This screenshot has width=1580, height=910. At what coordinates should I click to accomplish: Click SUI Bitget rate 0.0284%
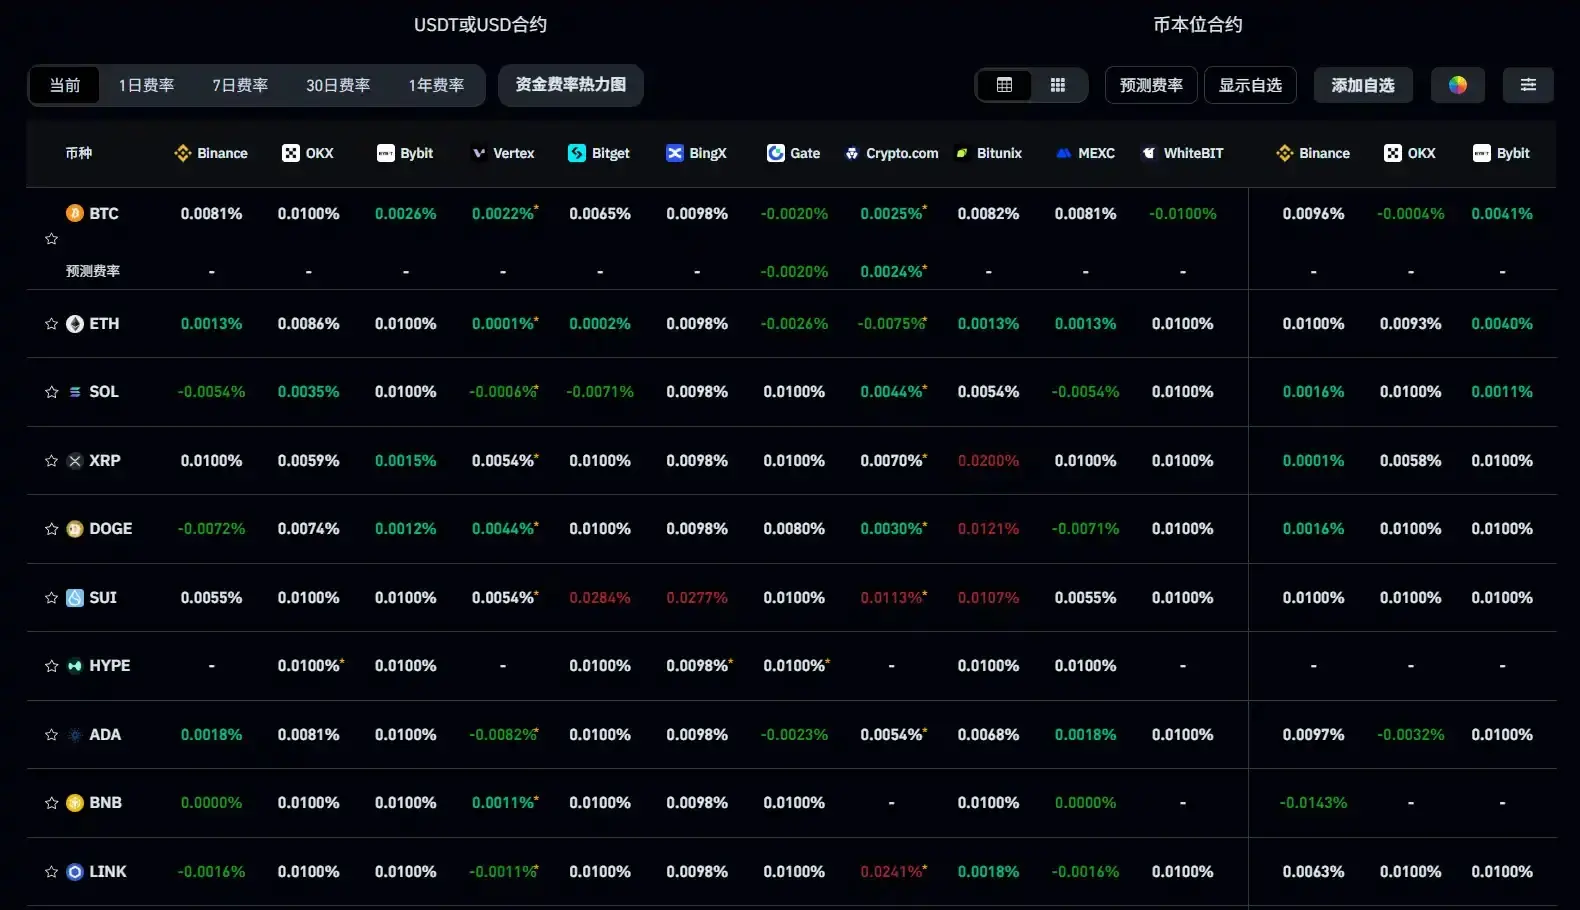point(600,598)
